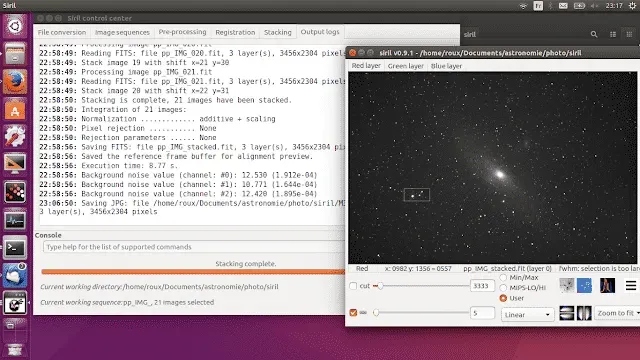
Task: Switch to the Pre-processing tab
Action: [182, 32]
